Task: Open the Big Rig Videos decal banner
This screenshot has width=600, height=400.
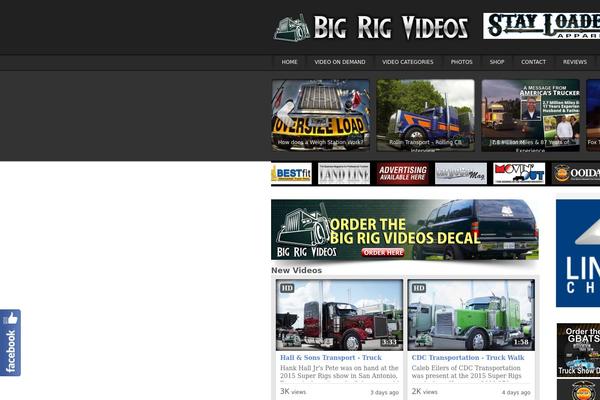Action: point(405,230)
